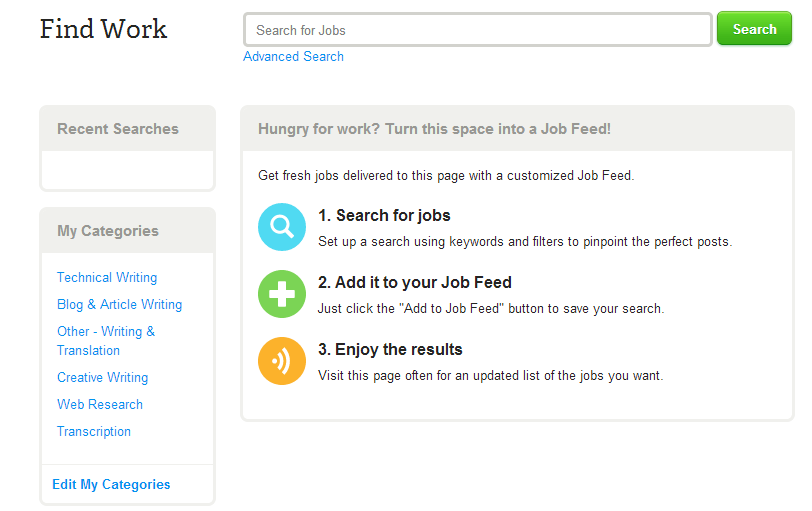
Task: Click the '3. Enjoy the results' heading
Action: coord(390,349)
